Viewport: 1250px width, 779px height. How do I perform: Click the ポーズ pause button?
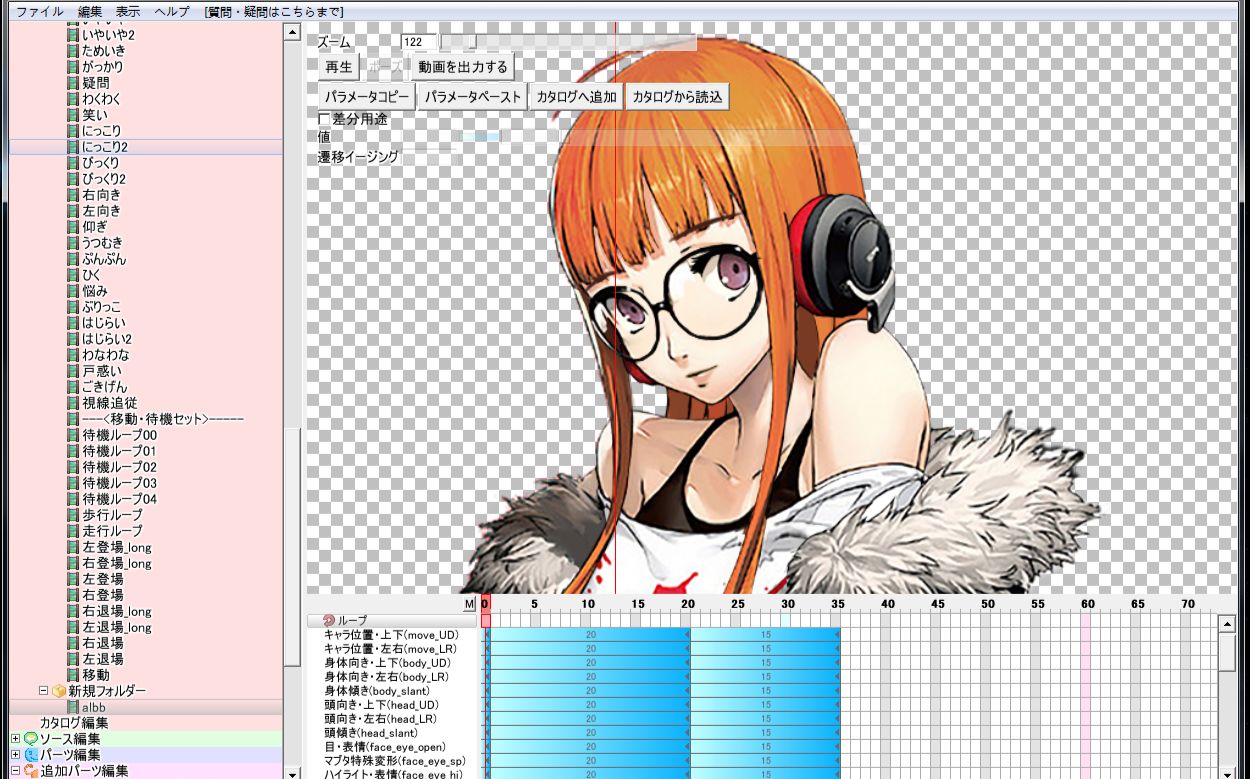tap(385, 67)
